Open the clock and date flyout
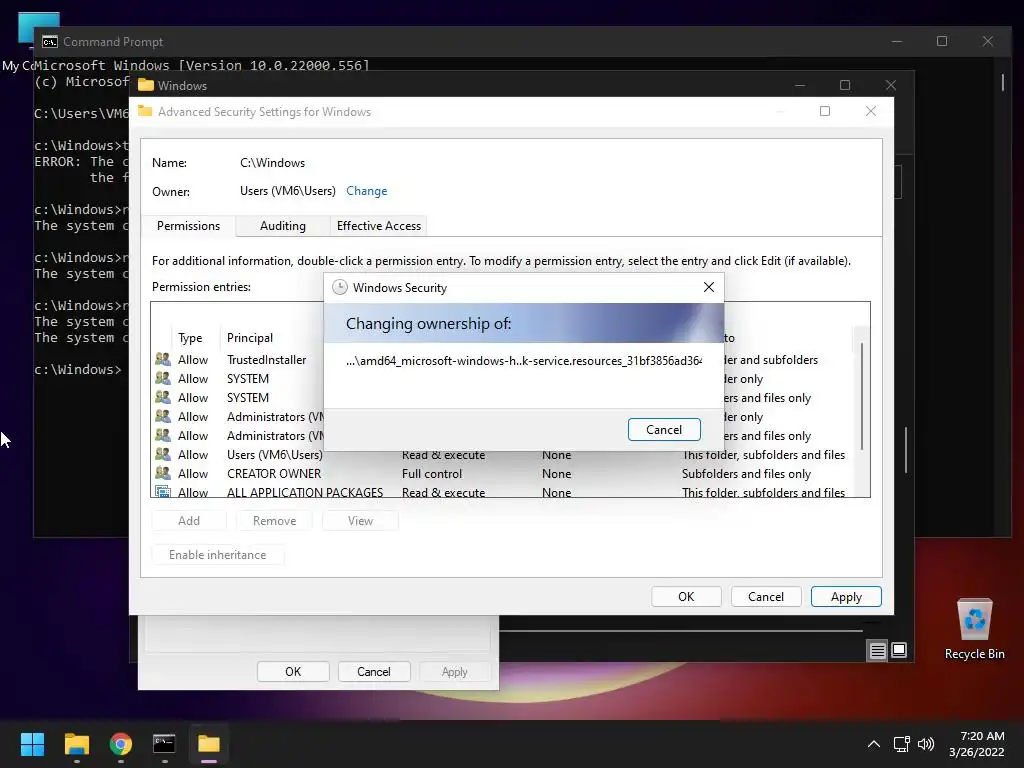 point(977,744)
